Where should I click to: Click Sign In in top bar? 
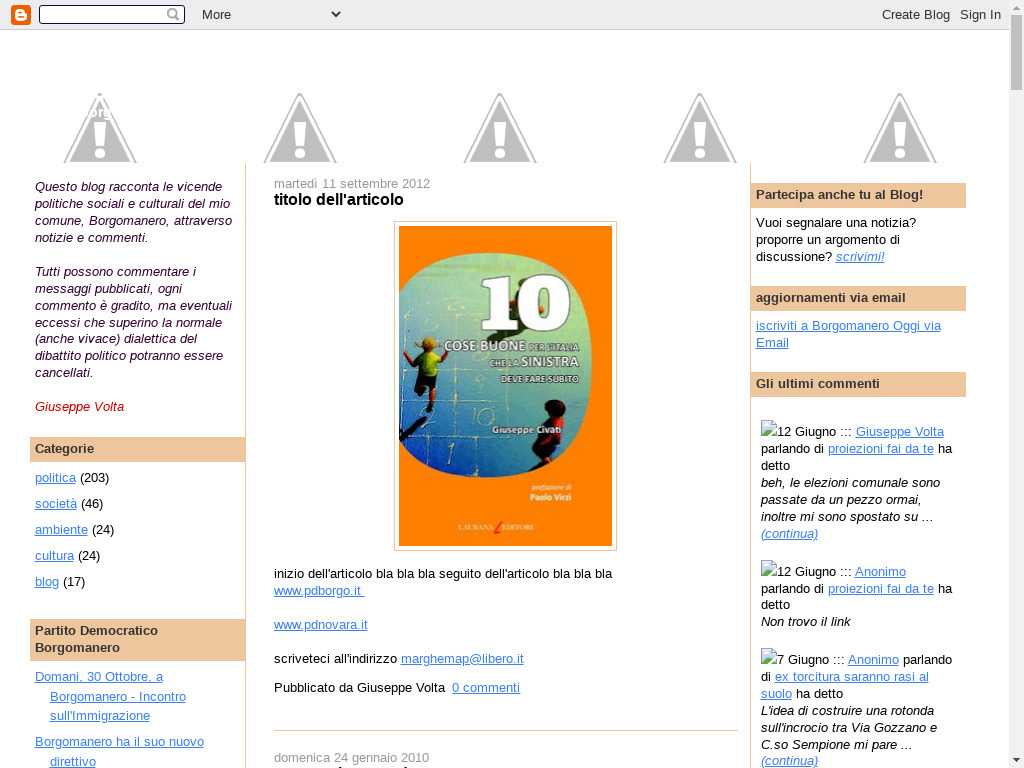980,14
